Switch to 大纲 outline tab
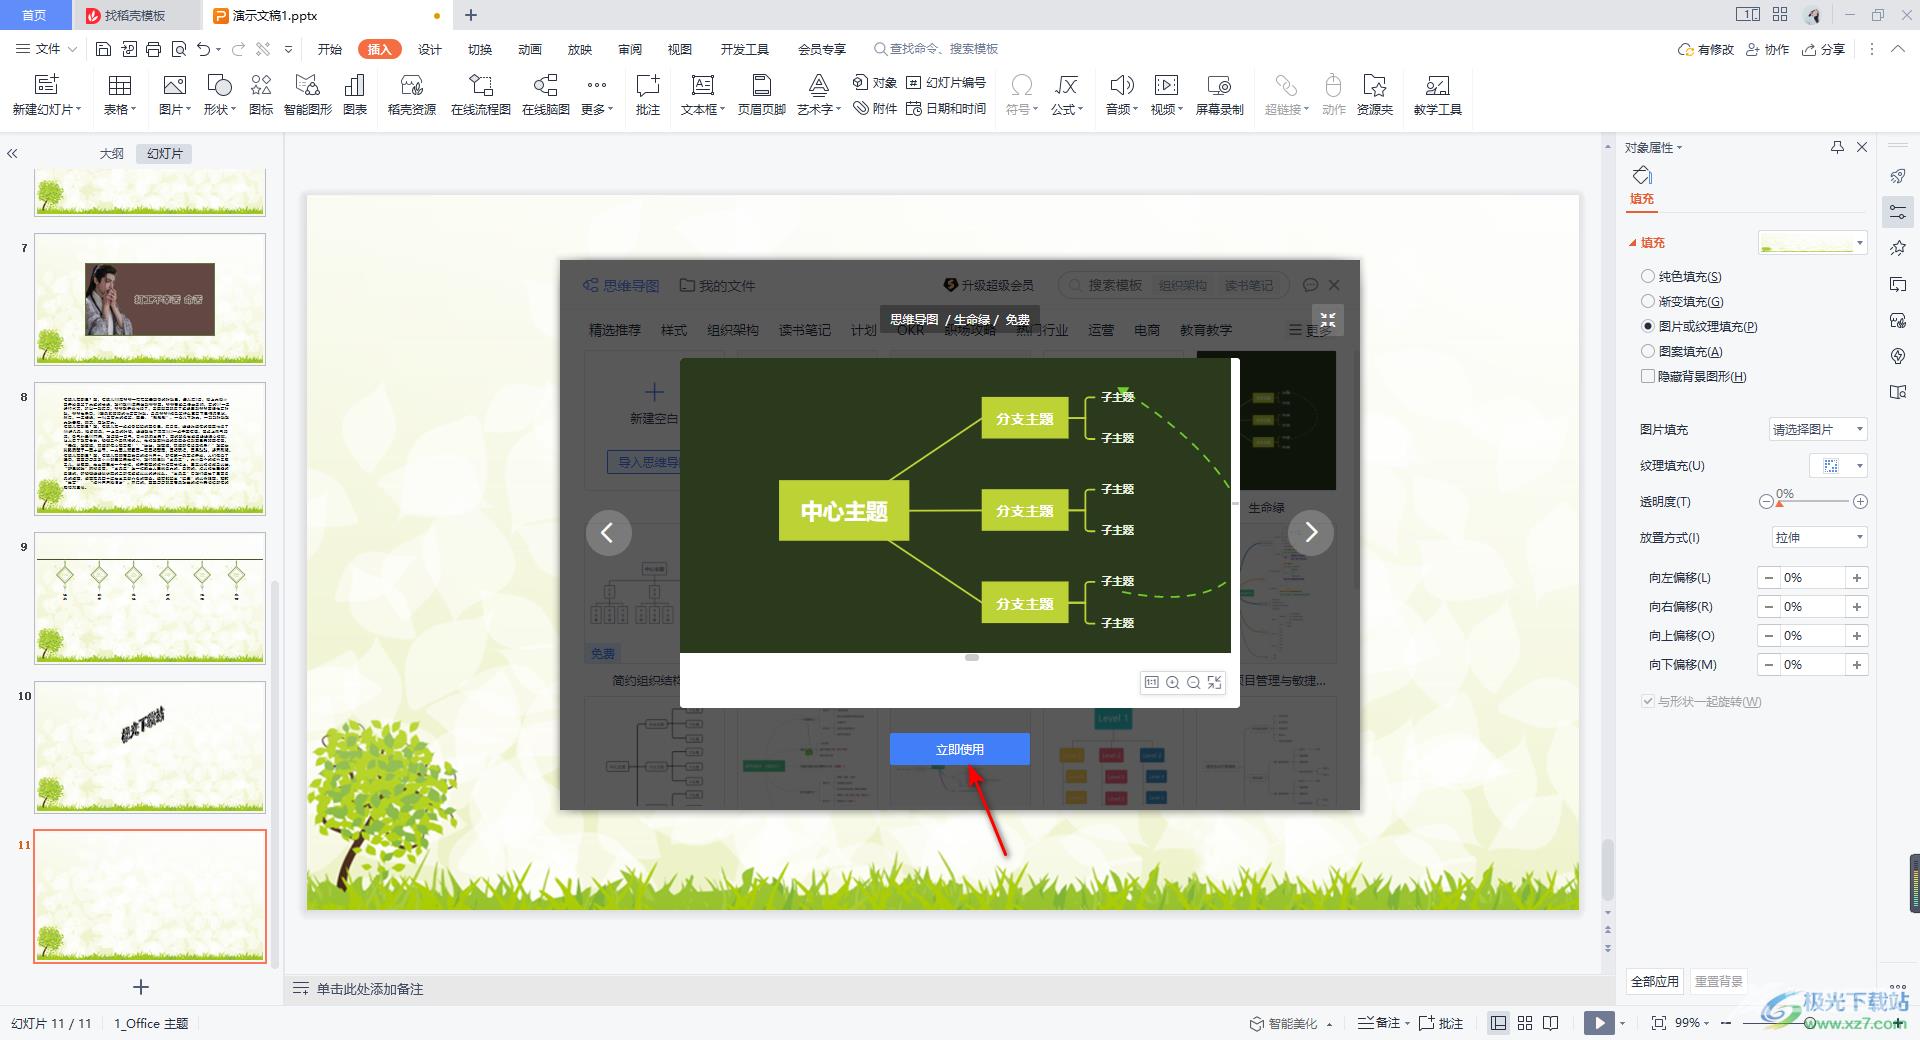 tap(111, 153)
